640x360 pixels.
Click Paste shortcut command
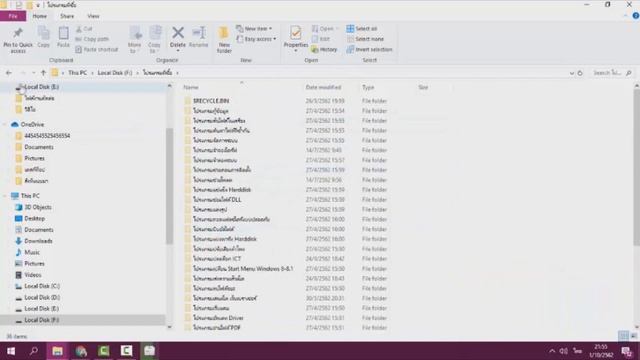click(x=97, y=49)
